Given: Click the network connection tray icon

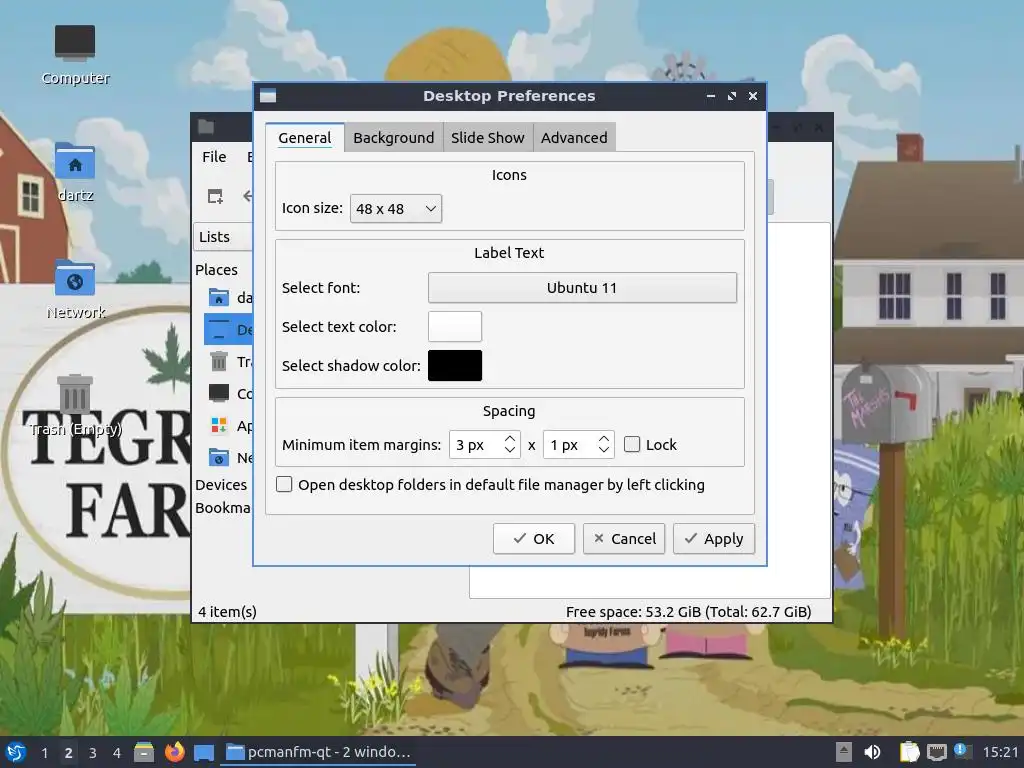Looking at the screenshot, I should (x=936, y=752).
